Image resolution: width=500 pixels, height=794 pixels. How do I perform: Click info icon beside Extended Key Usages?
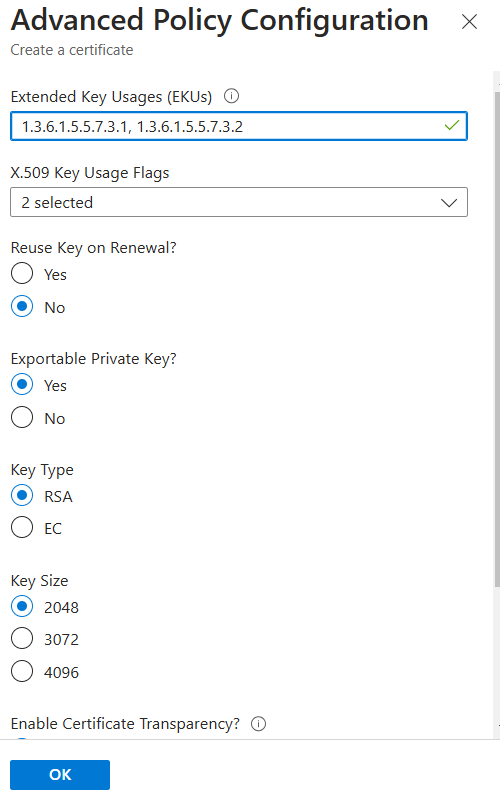point(232,96)
